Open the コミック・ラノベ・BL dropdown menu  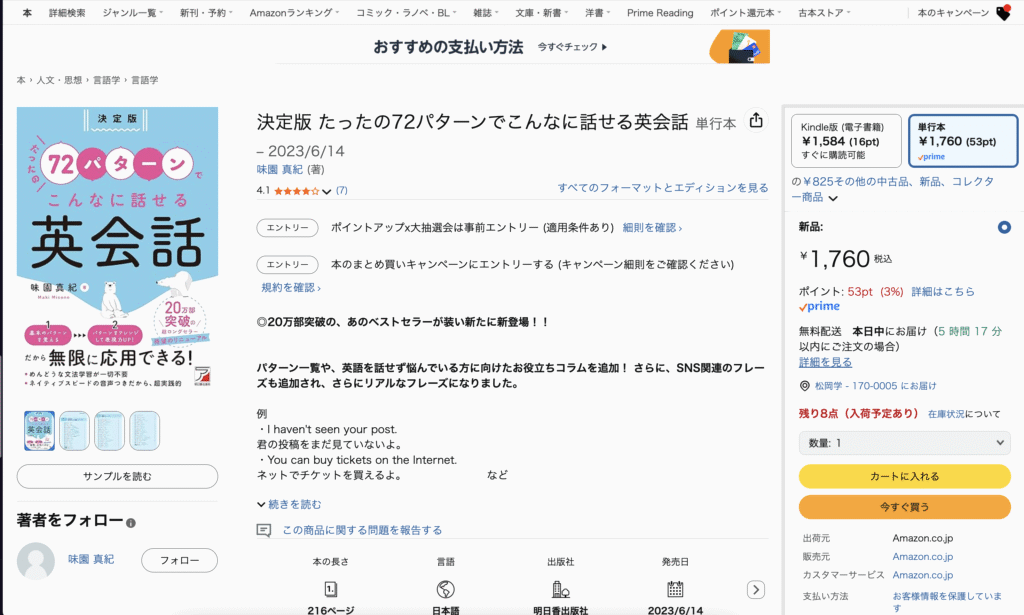[406, 13]
